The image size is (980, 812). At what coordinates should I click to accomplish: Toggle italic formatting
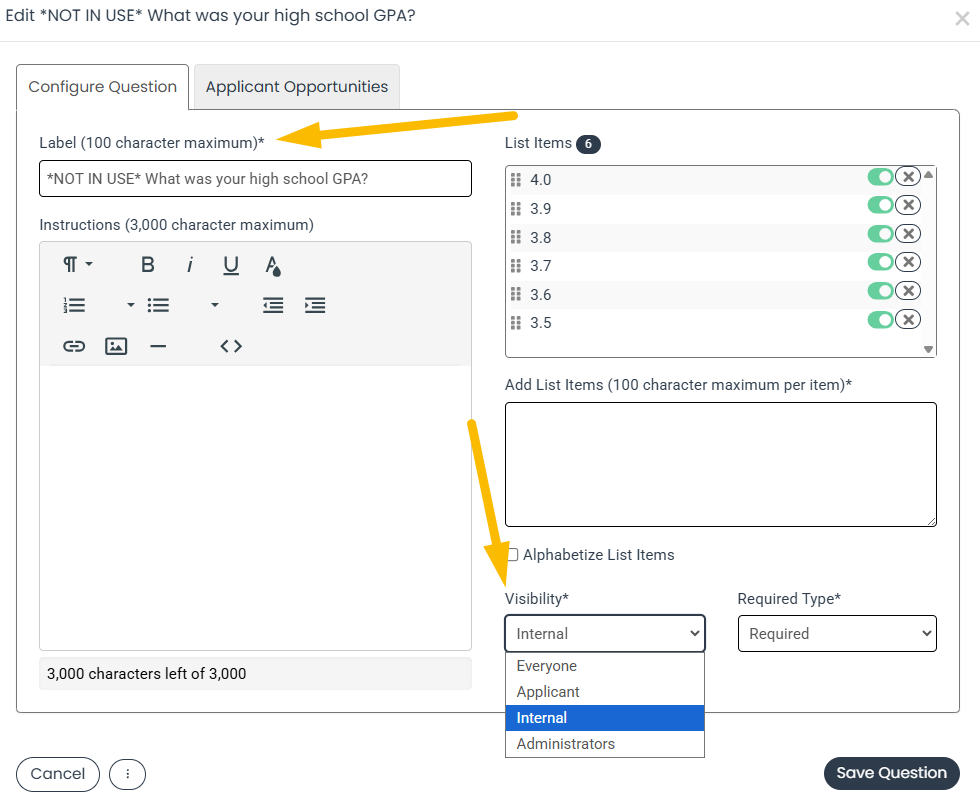click(x=190, y=265)
